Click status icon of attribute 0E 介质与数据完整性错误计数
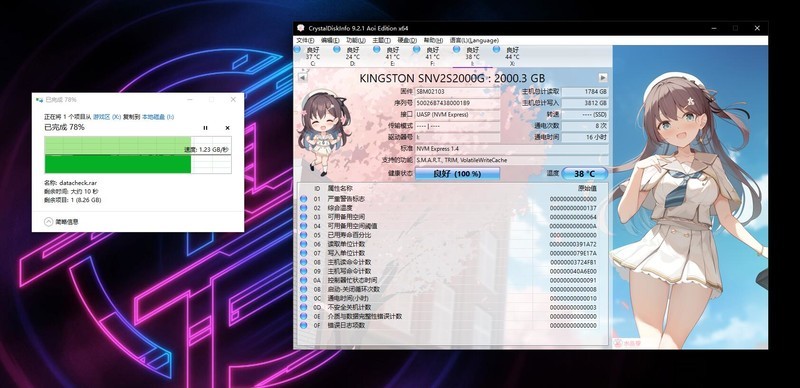The width and height of the screenshot is (800, 388). coord(304,317)
